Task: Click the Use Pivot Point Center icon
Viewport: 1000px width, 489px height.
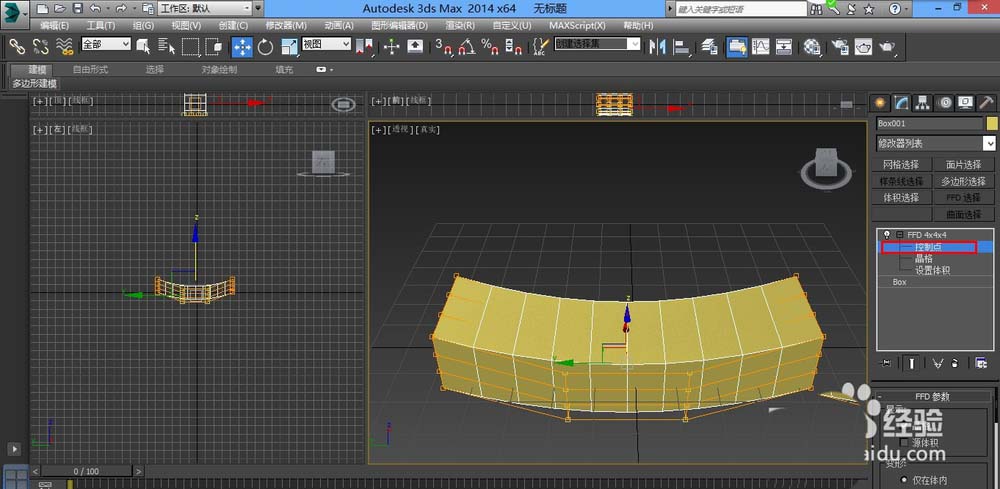Action: [x=364, y=46]
